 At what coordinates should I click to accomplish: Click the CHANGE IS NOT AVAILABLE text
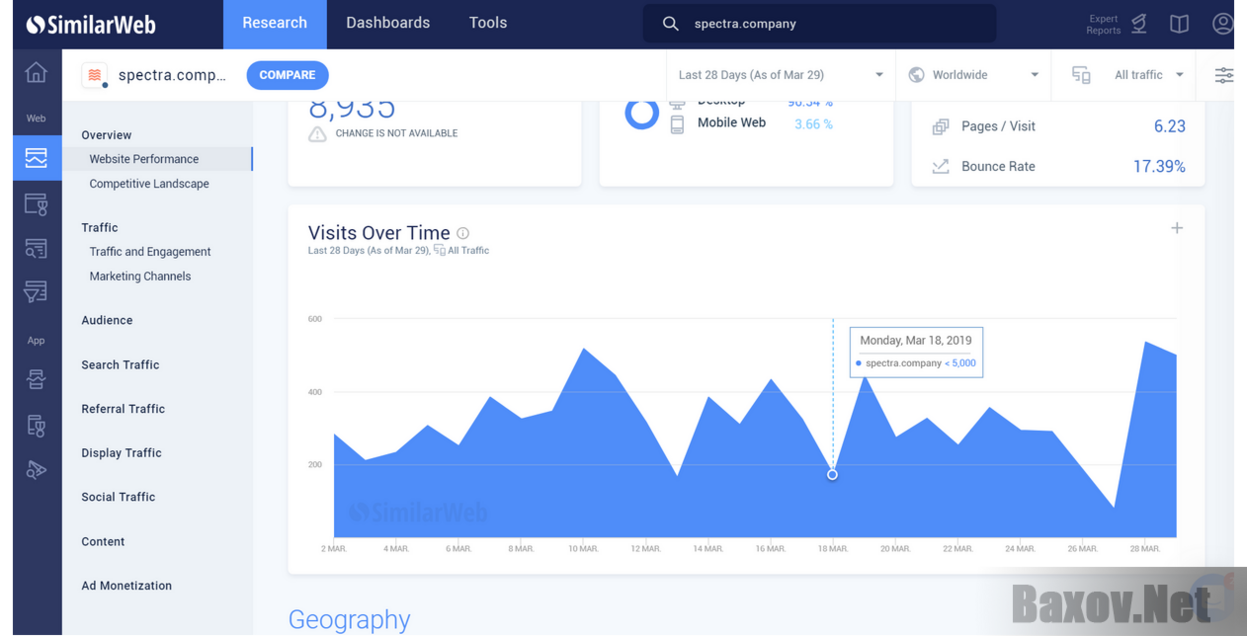[397, 134]
